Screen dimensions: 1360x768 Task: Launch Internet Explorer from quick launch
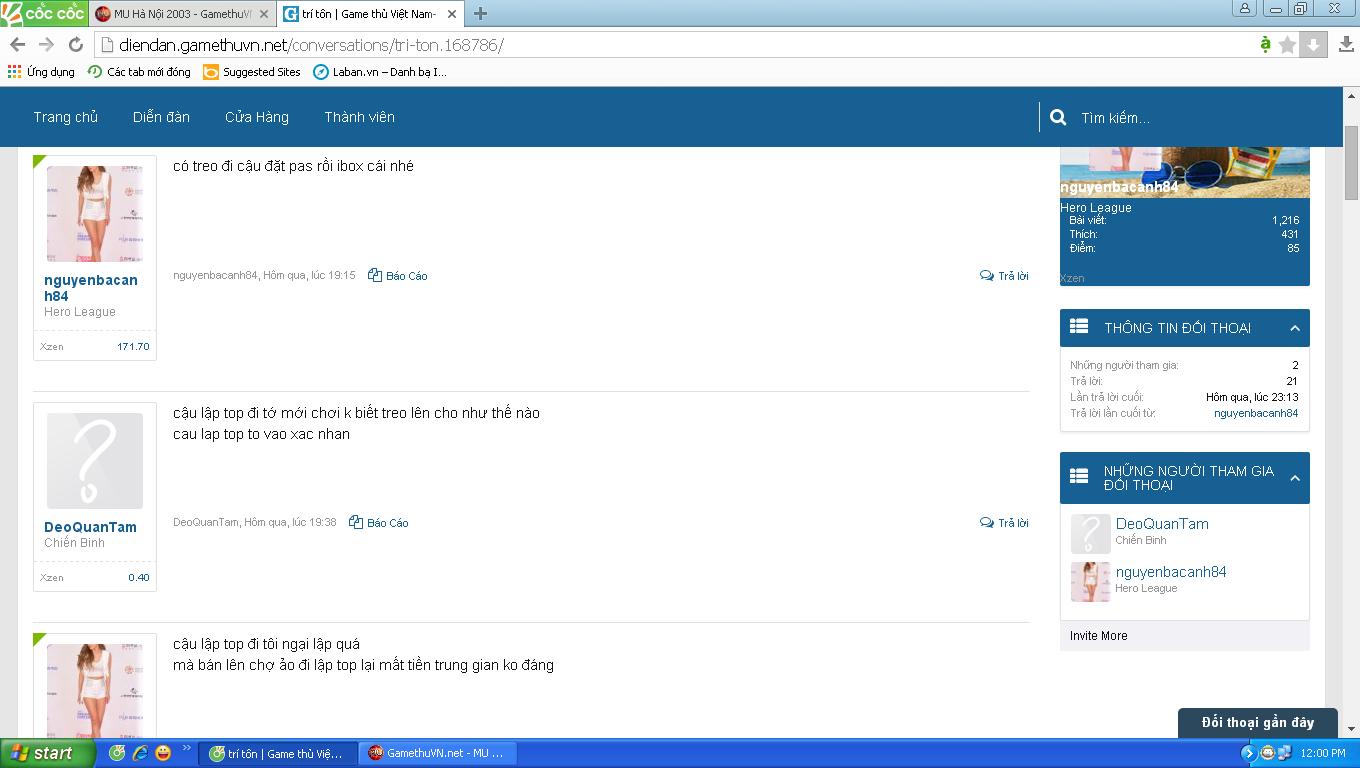click(140, 753)
